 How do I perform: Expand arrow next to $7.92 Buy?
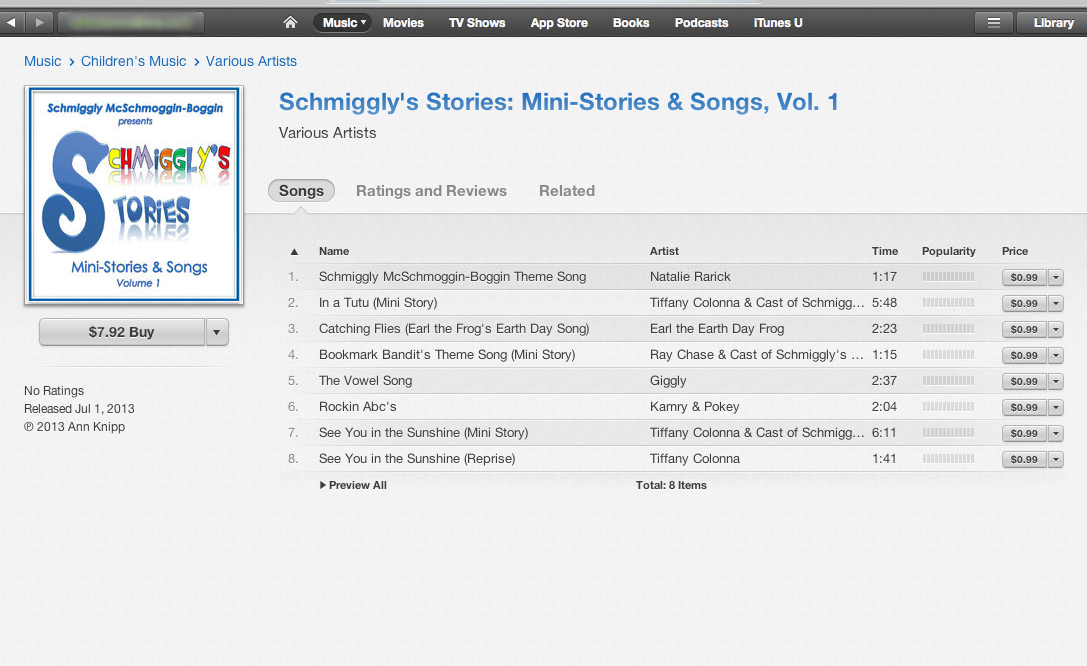(x=217, y=332)
